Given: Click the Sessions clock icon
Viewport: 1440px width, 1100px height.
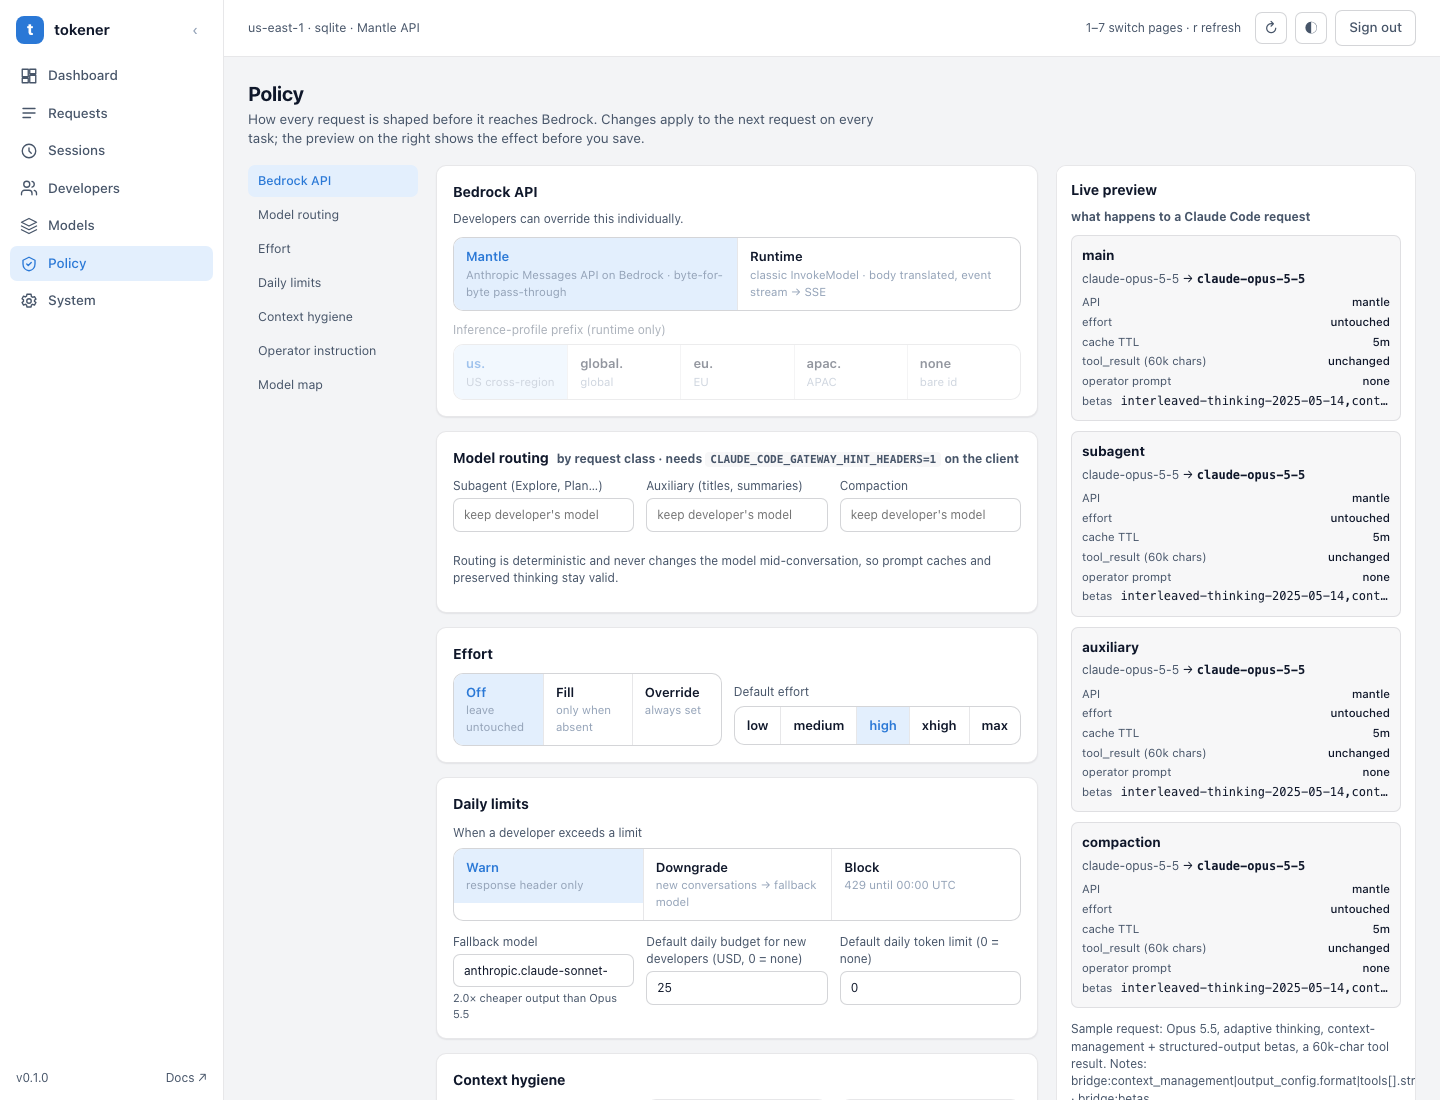Looking at the screenshot, I should point(29,151).
